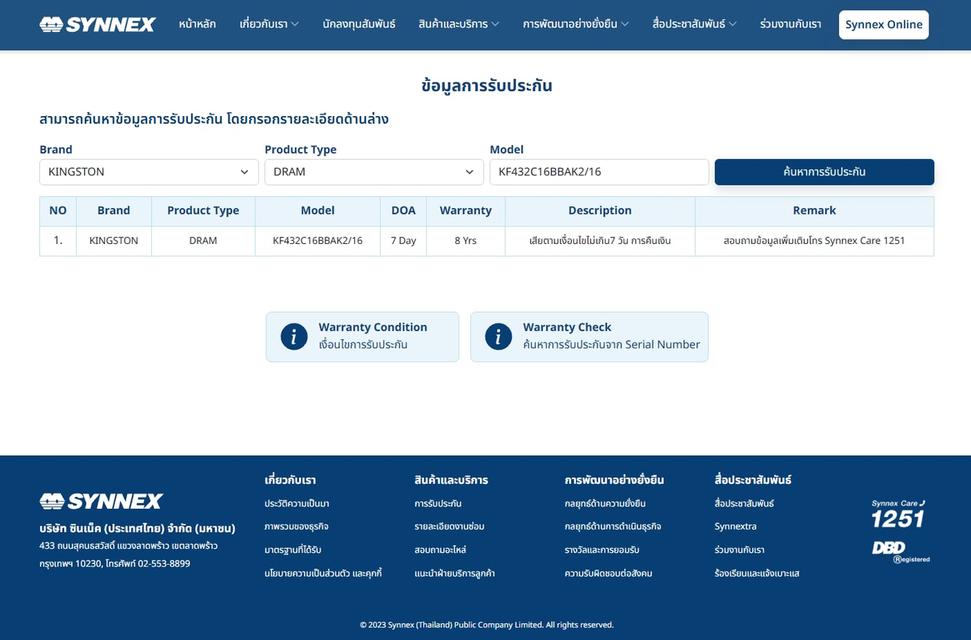Image resolution: width=971 pixels, height=640 pixels.
Task: Click the KF432C16BBAK2/16 model cell in table
Action: coord(318,240)
